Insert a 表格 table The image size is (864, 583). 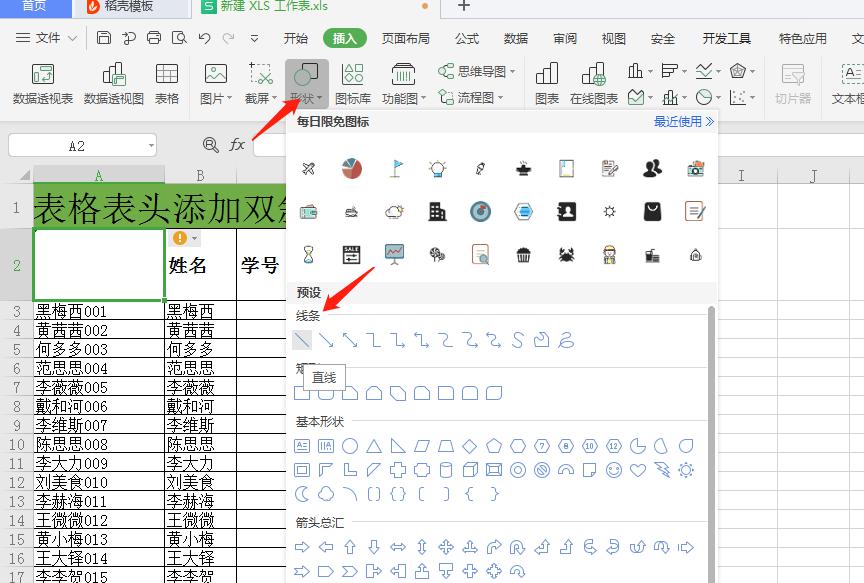click(x=166, y=83)
